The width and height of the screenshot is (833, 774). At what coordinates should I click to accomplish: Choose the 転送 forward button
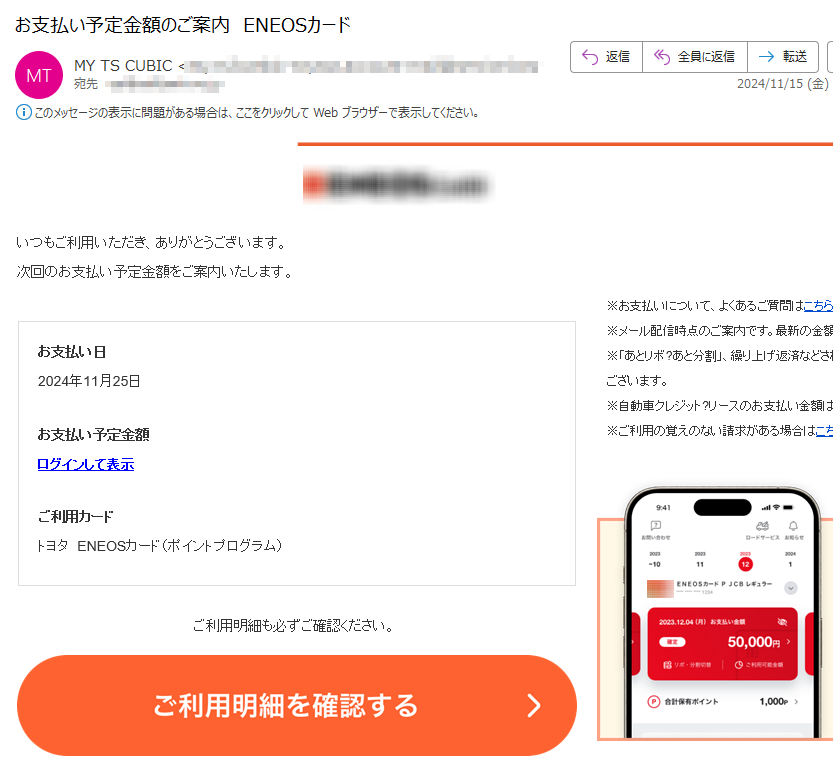coord(783,57)
